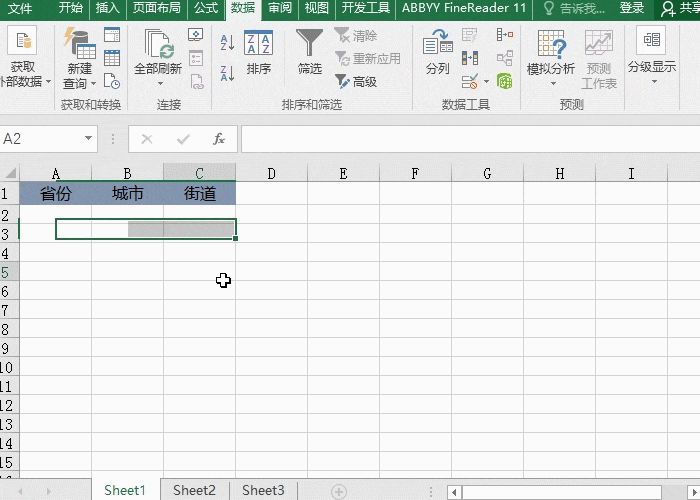Expand the Outline (分级显示) group menu
Image resolution: width=700 pixels, height=500 pixels.
coord(652,60)
